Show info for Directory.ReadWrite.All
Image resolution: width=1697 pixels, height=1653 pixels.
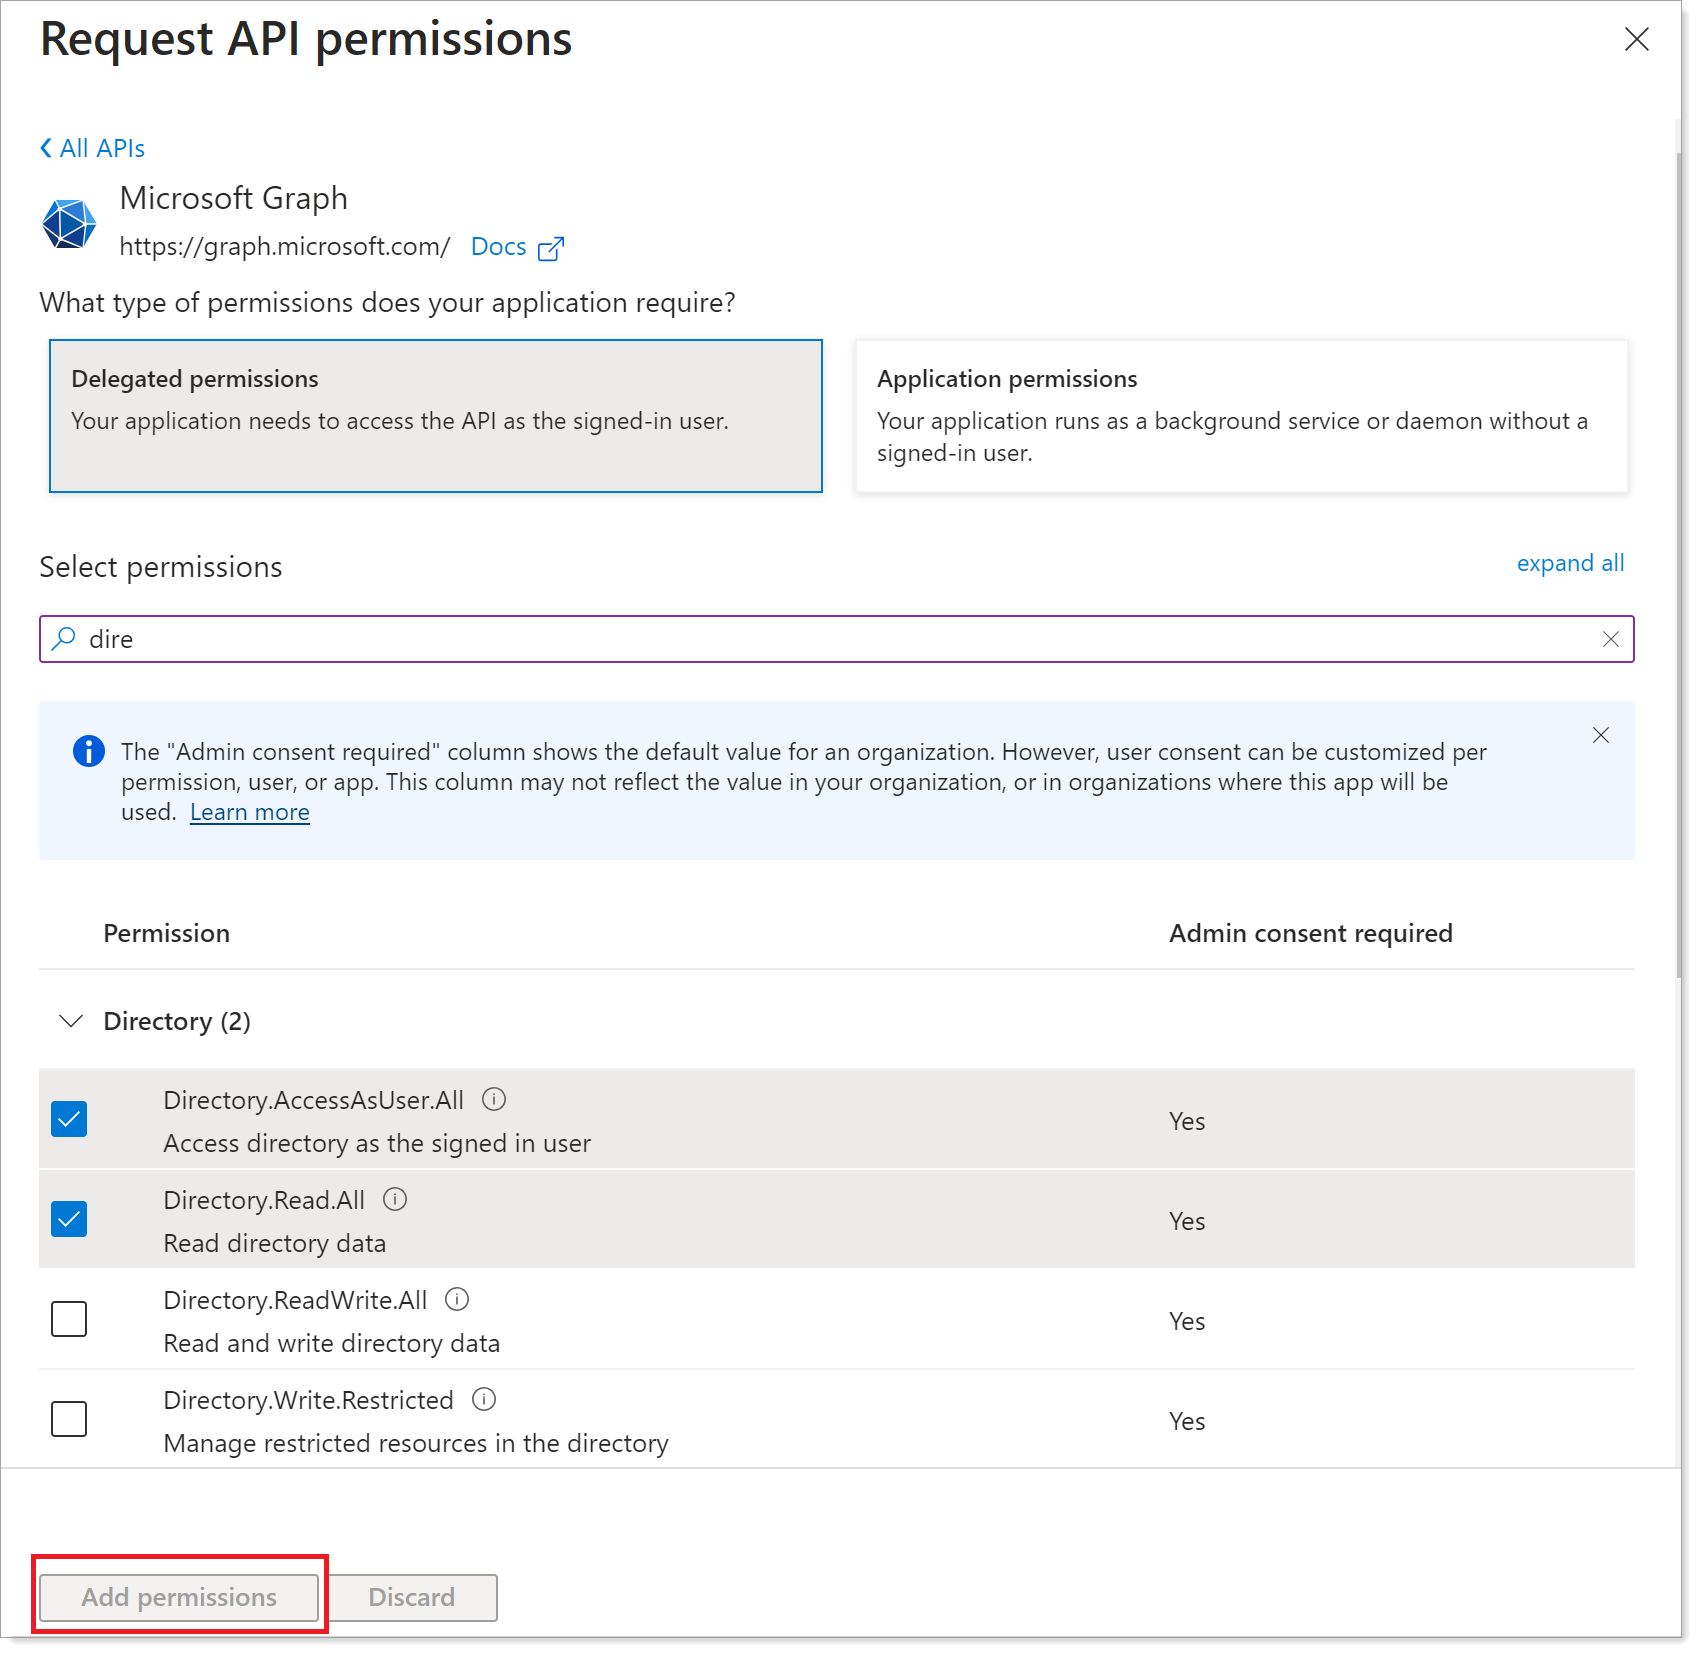coord(457,1299)
